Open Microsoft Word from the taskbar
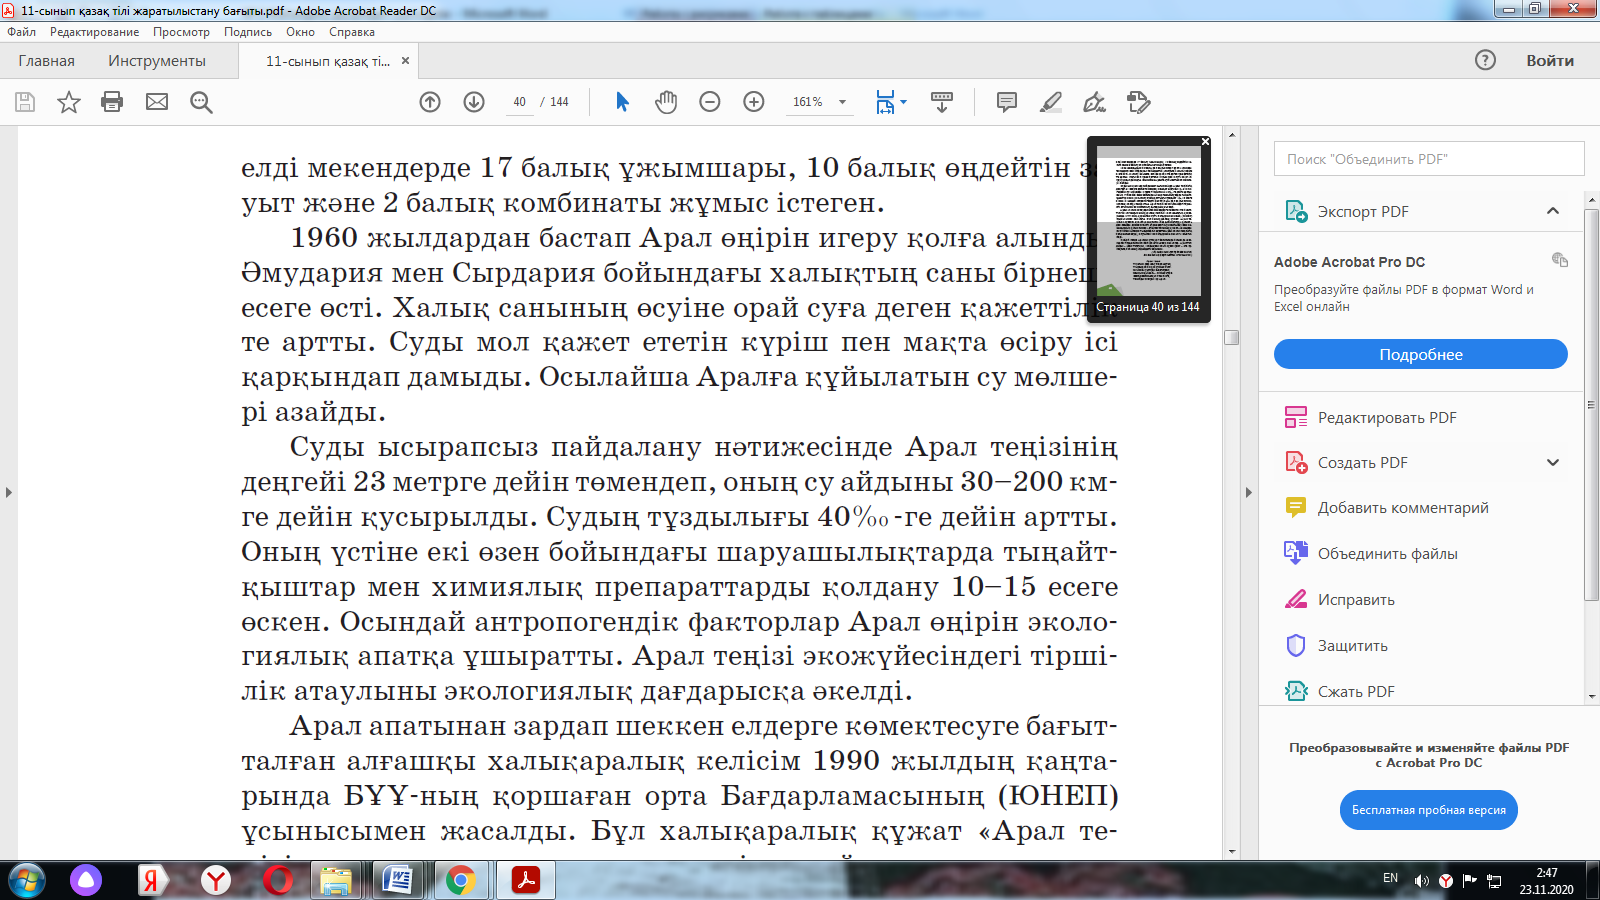The image size is (1600, 900). (x=398, y=880)
